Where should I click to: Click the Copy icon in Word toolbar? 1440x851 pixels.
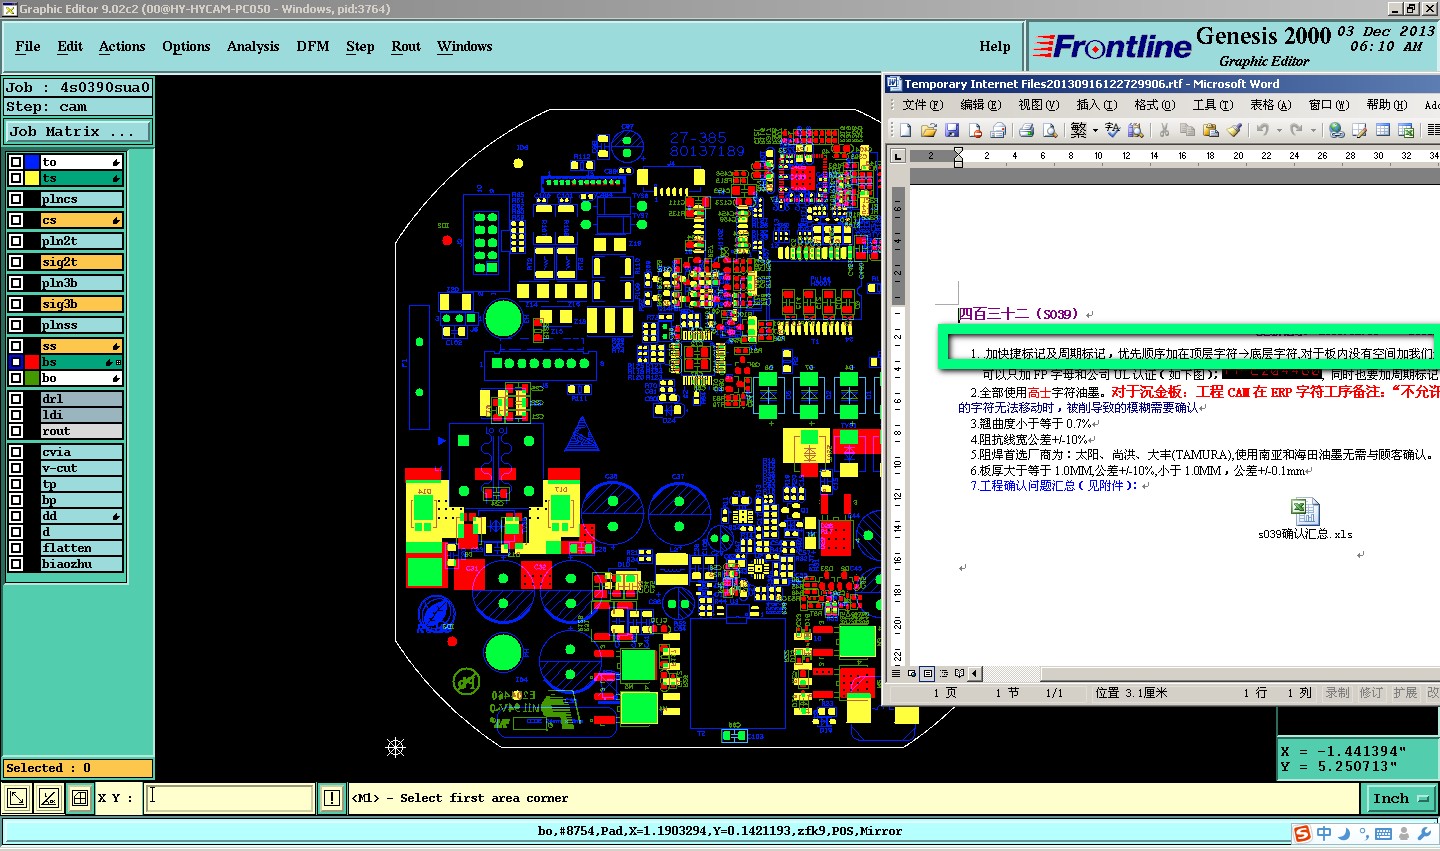click(1187, 130)
